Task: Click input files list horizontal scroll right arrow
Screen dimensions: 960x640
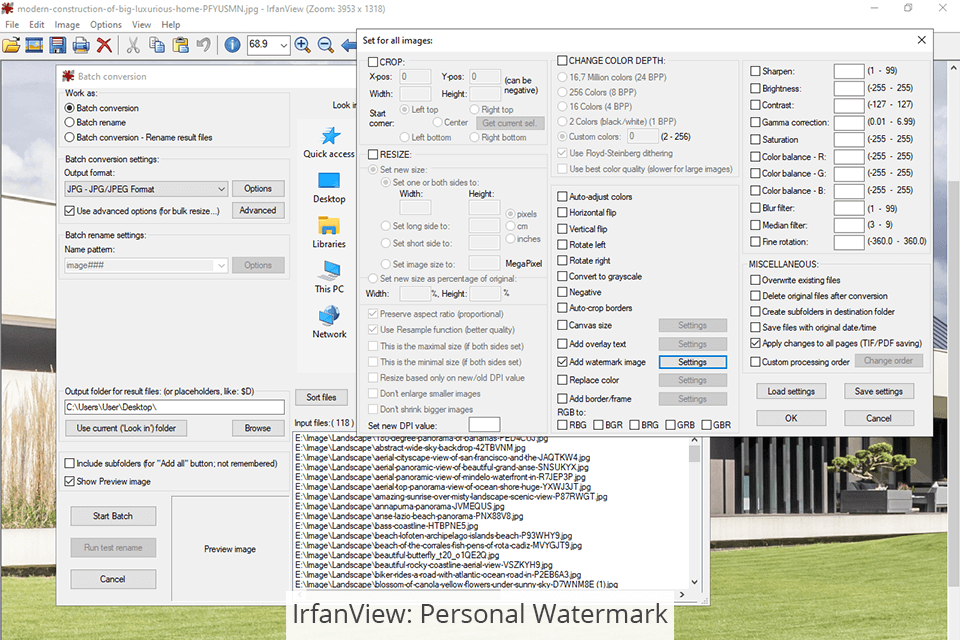Action: click(x=682, y=594)
